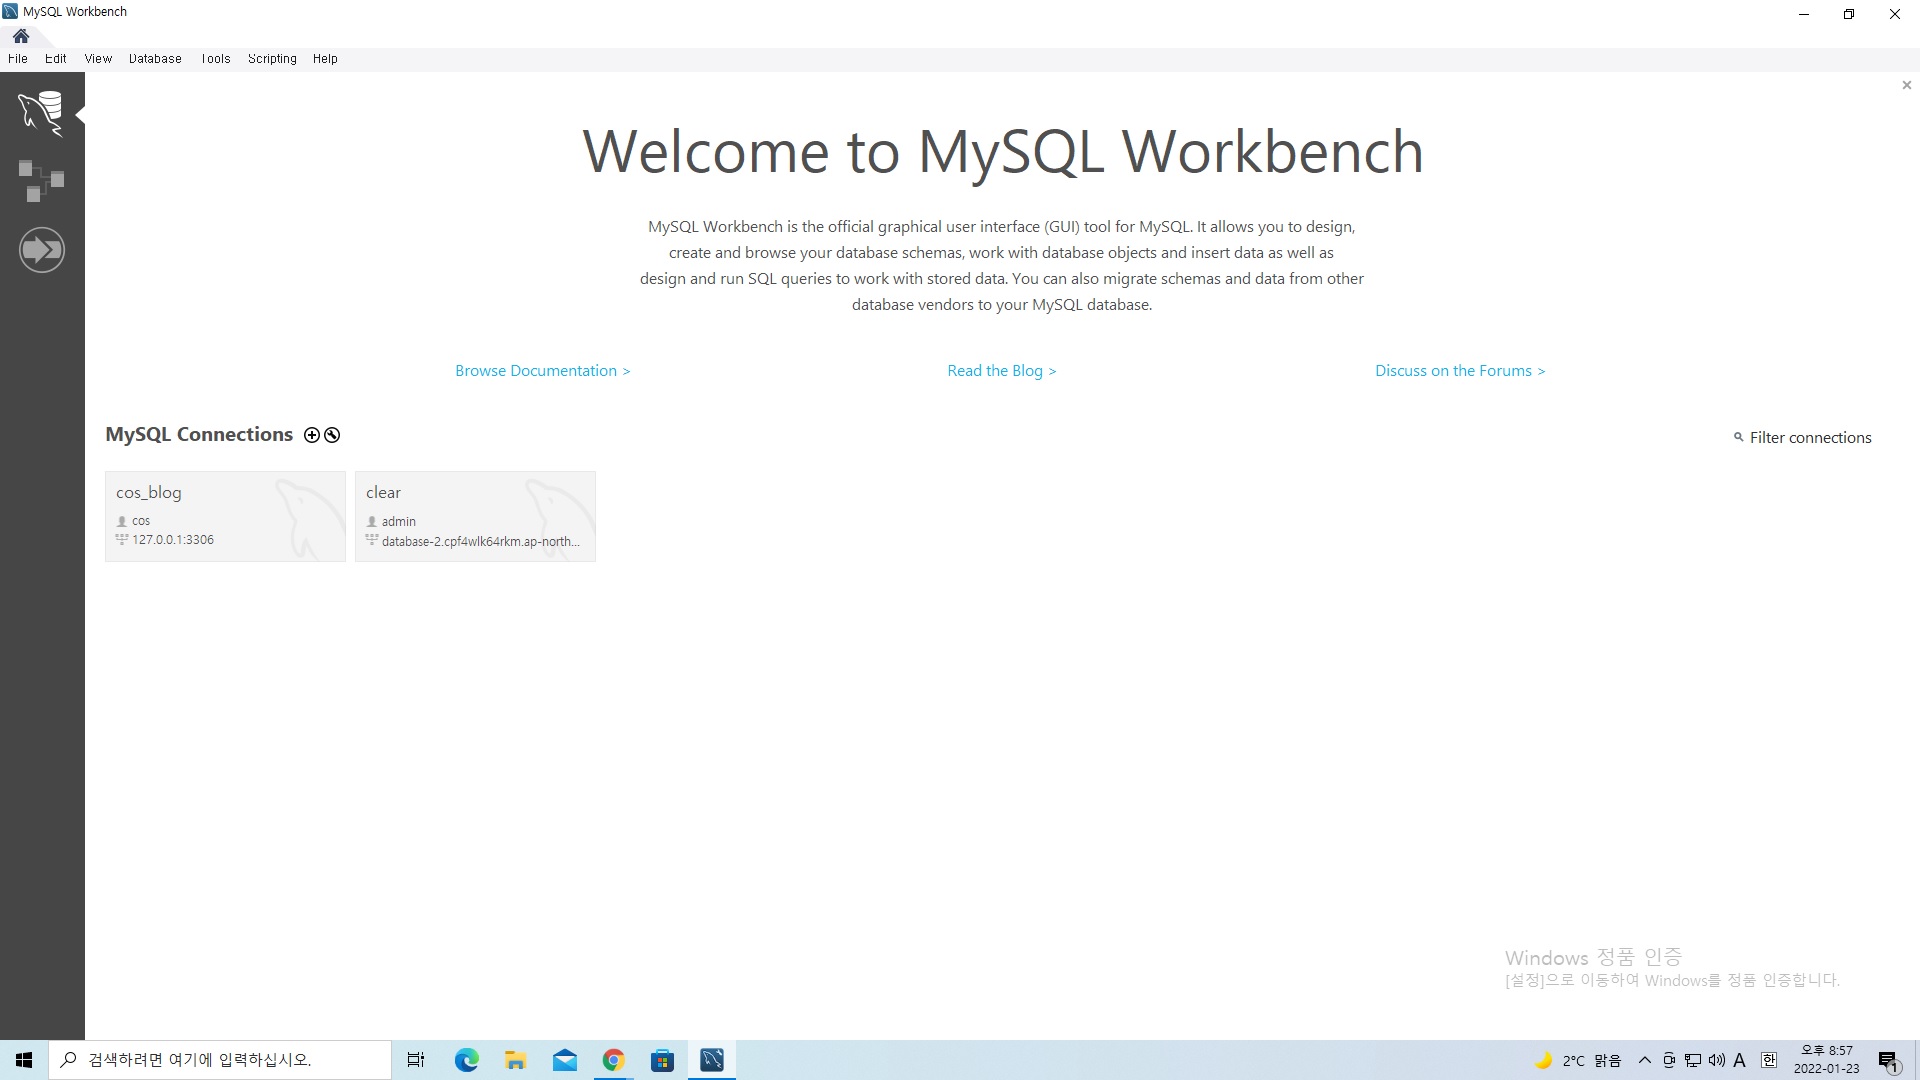Open the Database menu
Viewport: 1920px width, 1080px height.
(155, 59)
